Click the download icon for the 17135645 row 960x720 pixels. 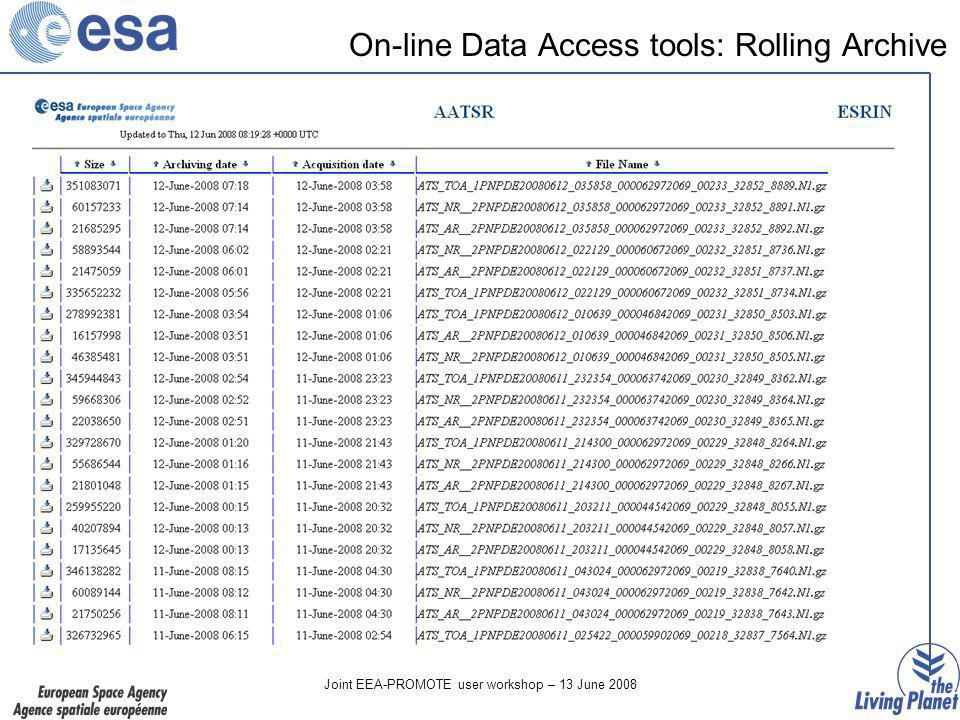tap(47, 550)
